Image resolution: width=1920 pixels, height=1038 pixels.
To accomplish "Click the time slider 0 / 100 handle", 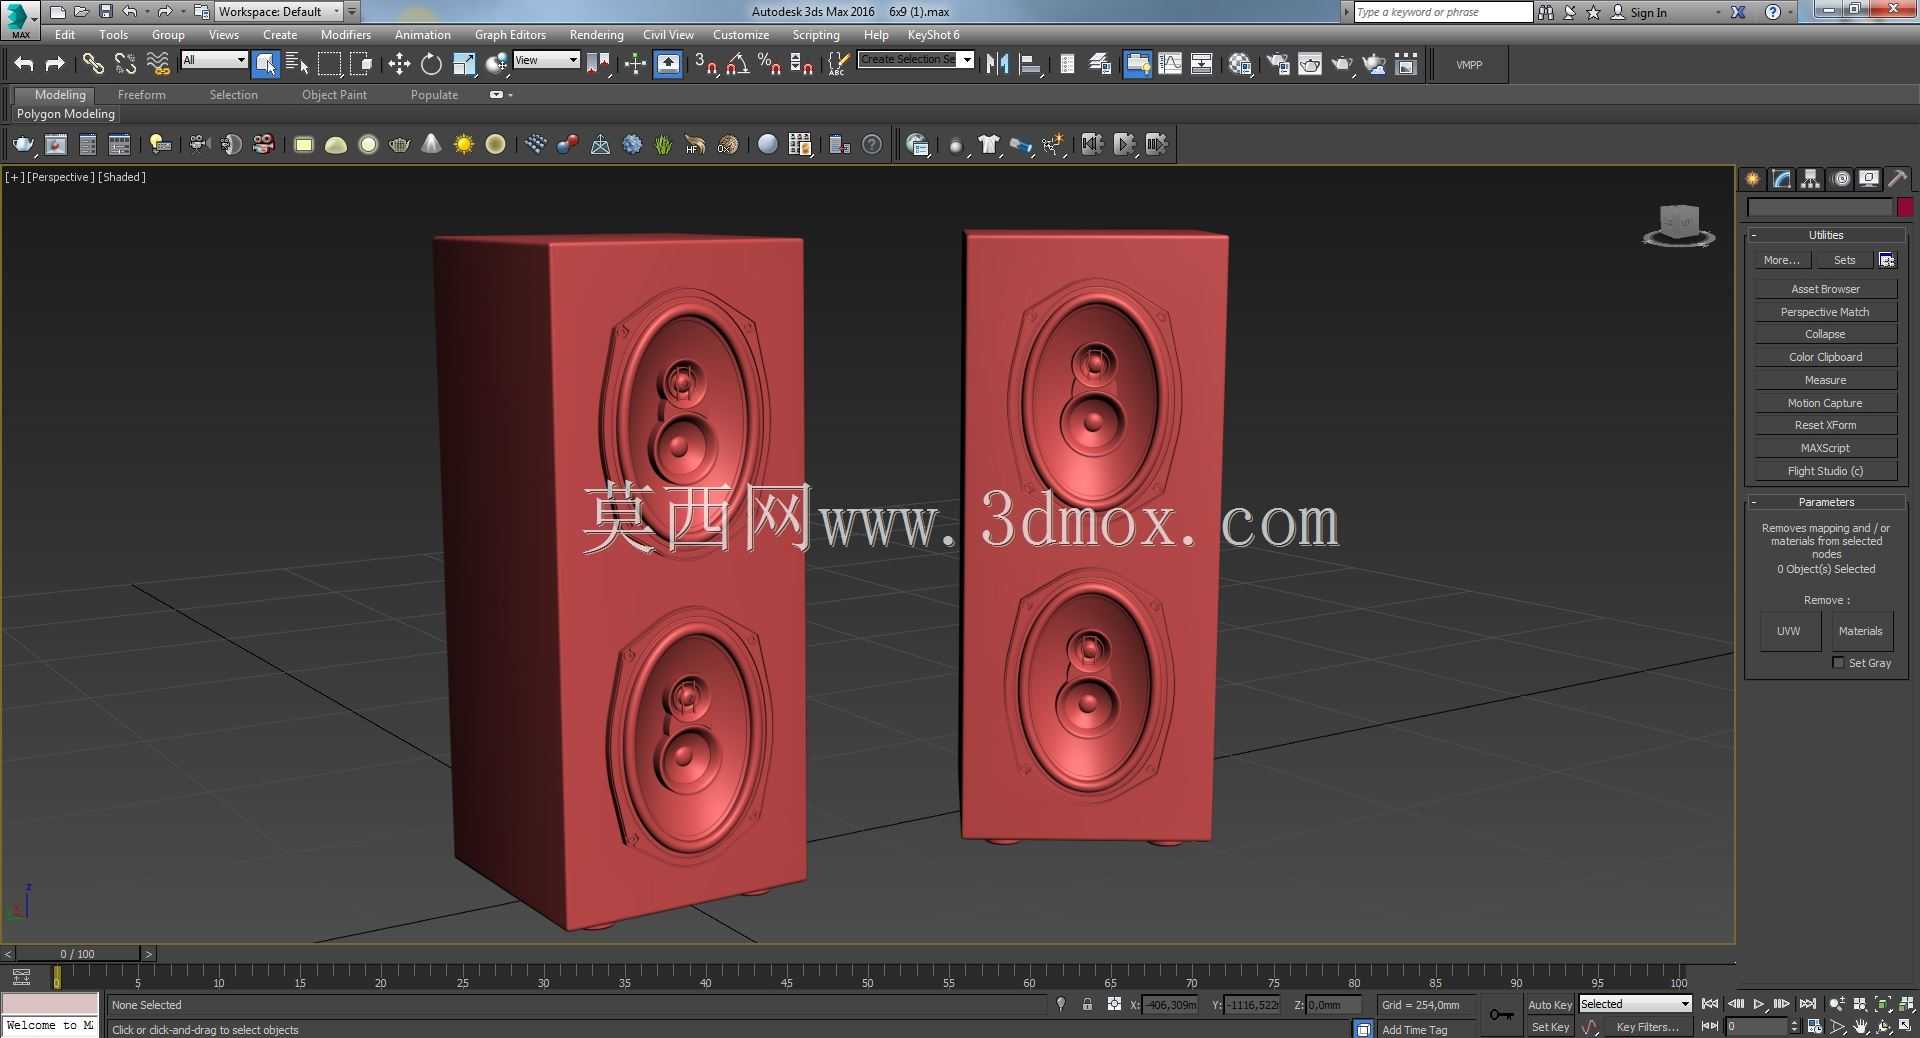I will point(77,954).
